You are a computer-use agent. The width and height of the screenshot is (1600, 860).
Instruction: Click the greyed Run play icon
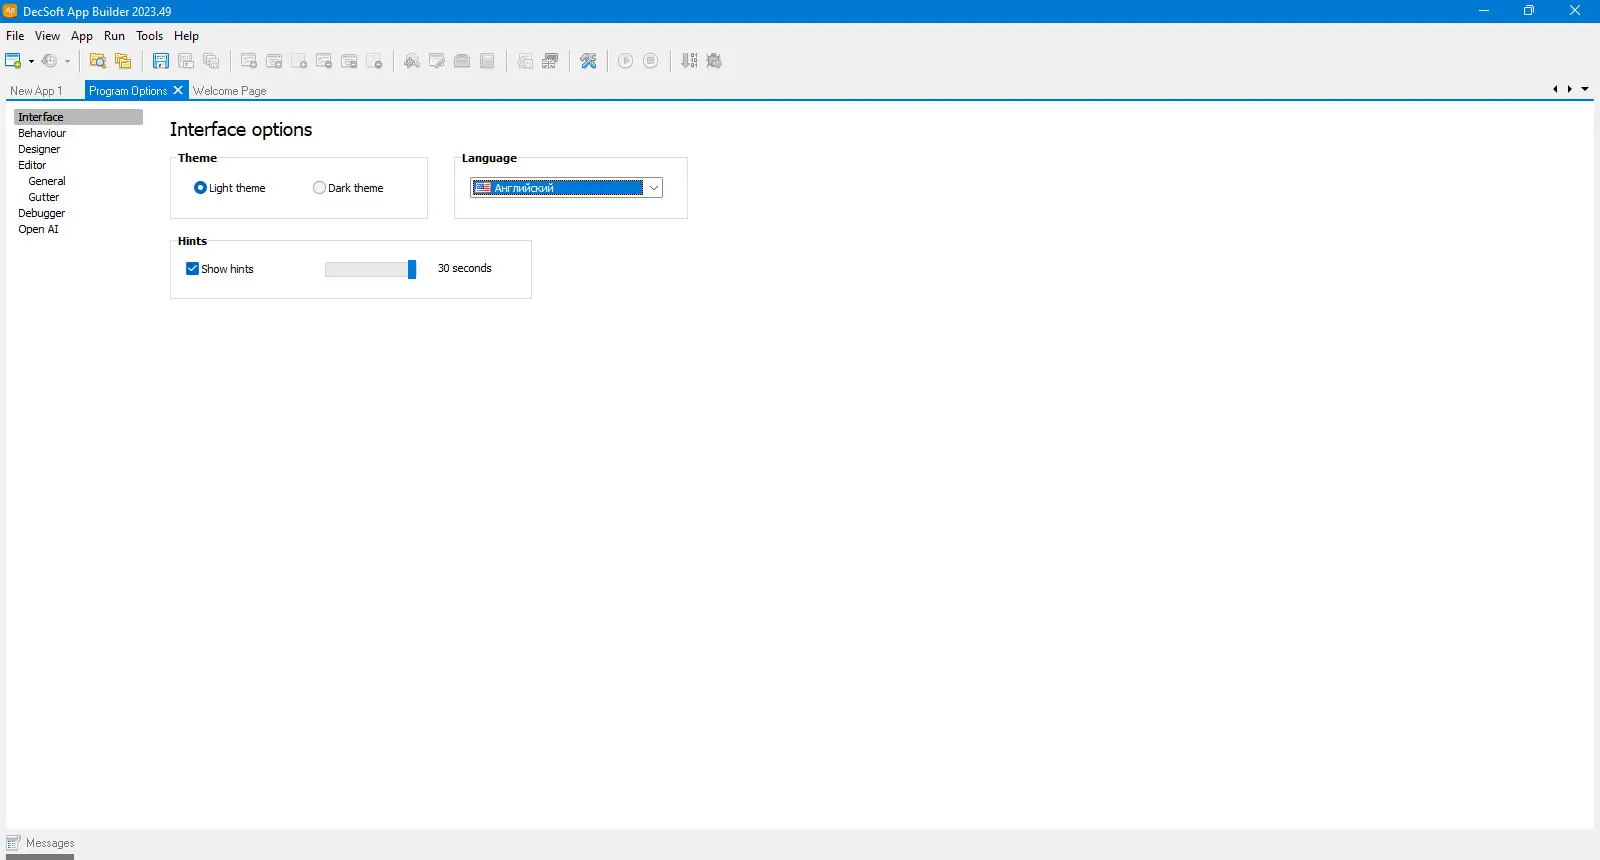click(626, 61)
